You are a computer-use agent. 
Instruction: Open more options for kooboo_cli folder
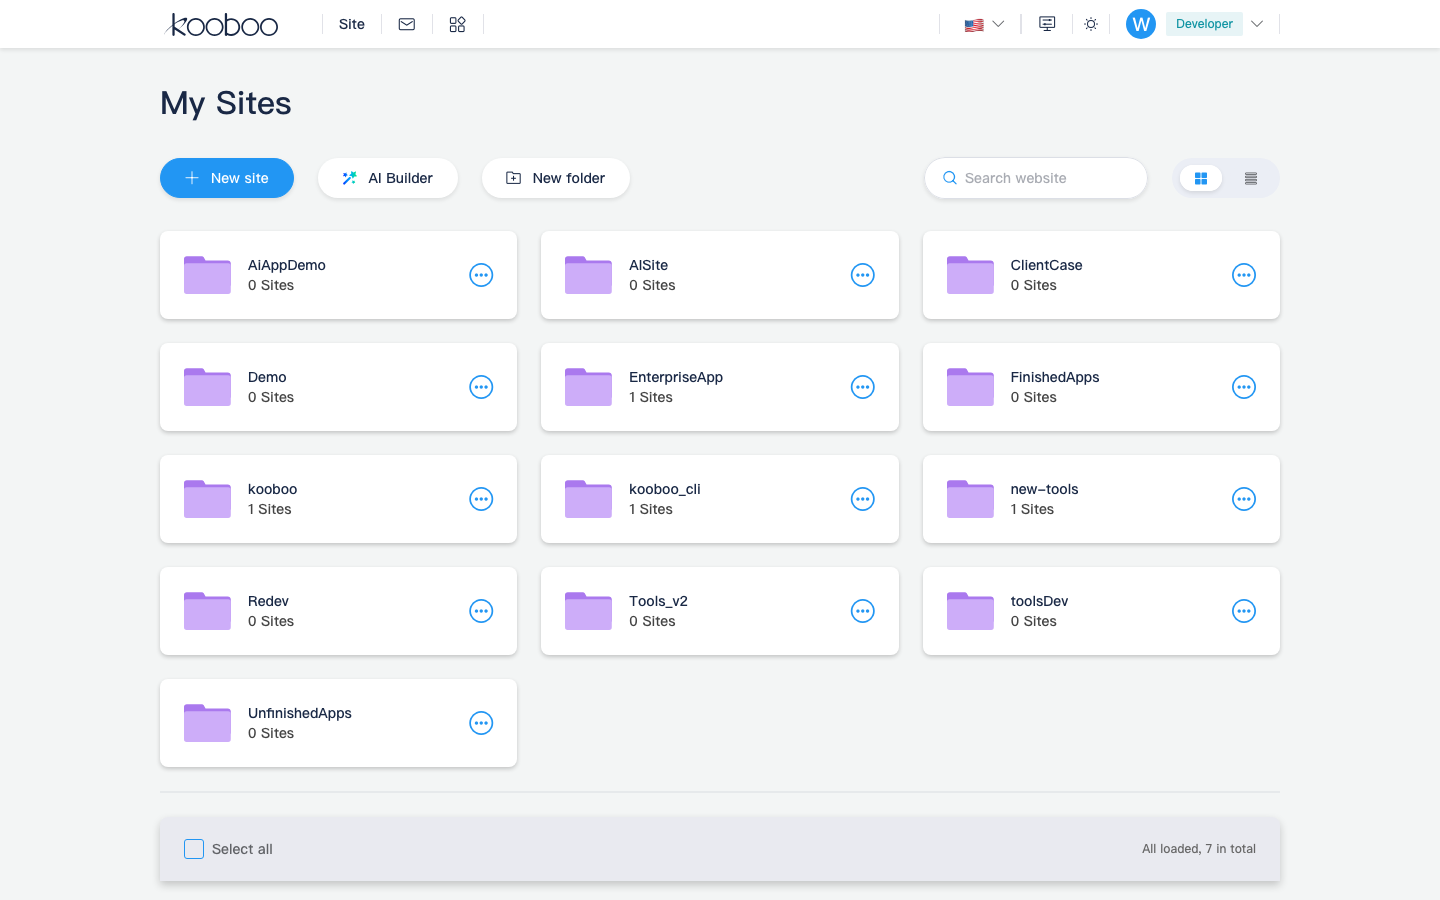pyautogui.click(x=863, y=499)
